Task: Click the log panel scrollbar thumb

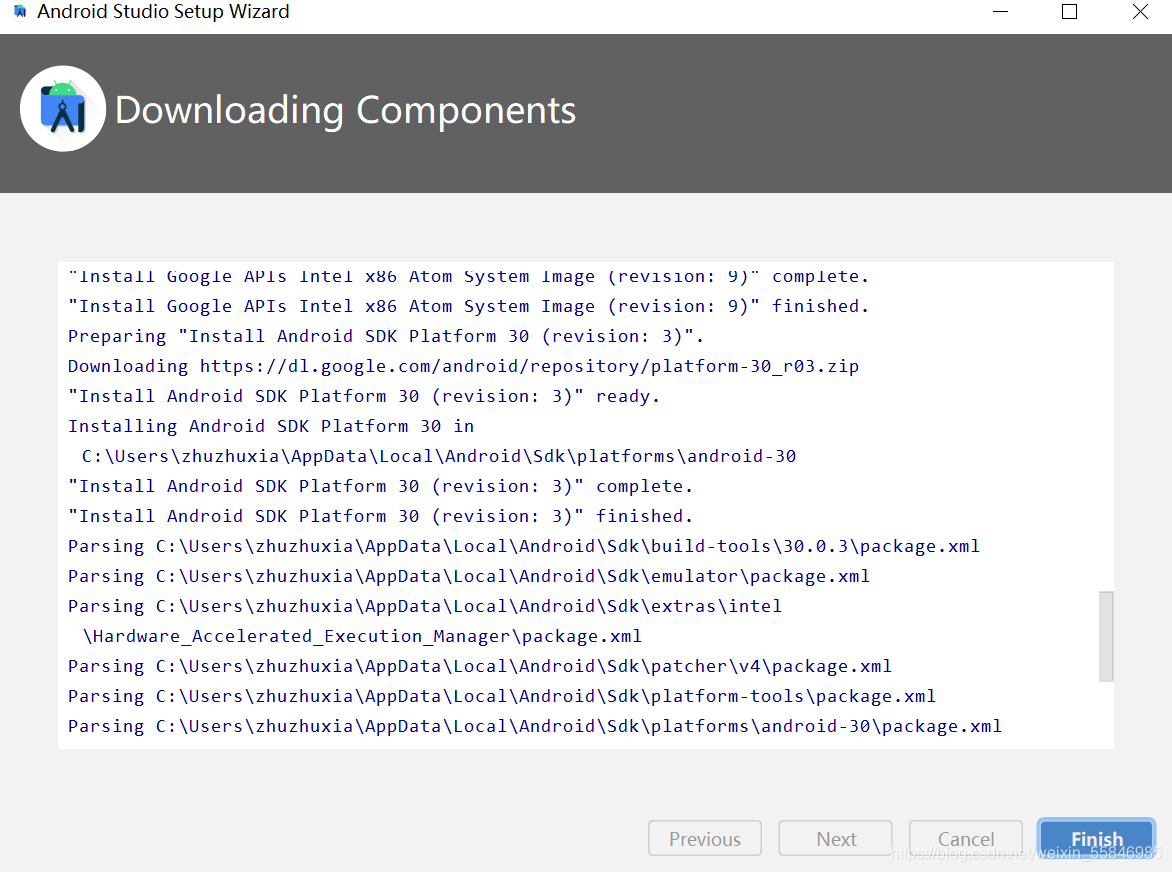Action: click(1105, 636)
